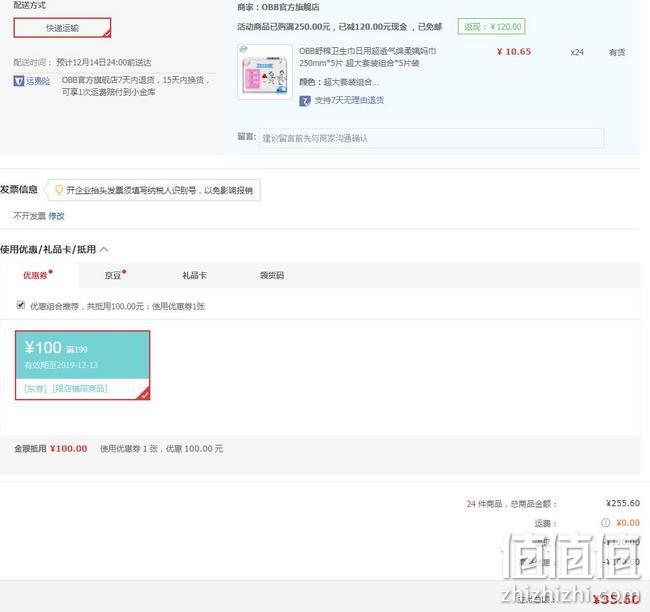This screenshot has height=612, width=650.
Task: Click the 运费险 shield icon
Action: pyautogui.click(x=19, y=80)
